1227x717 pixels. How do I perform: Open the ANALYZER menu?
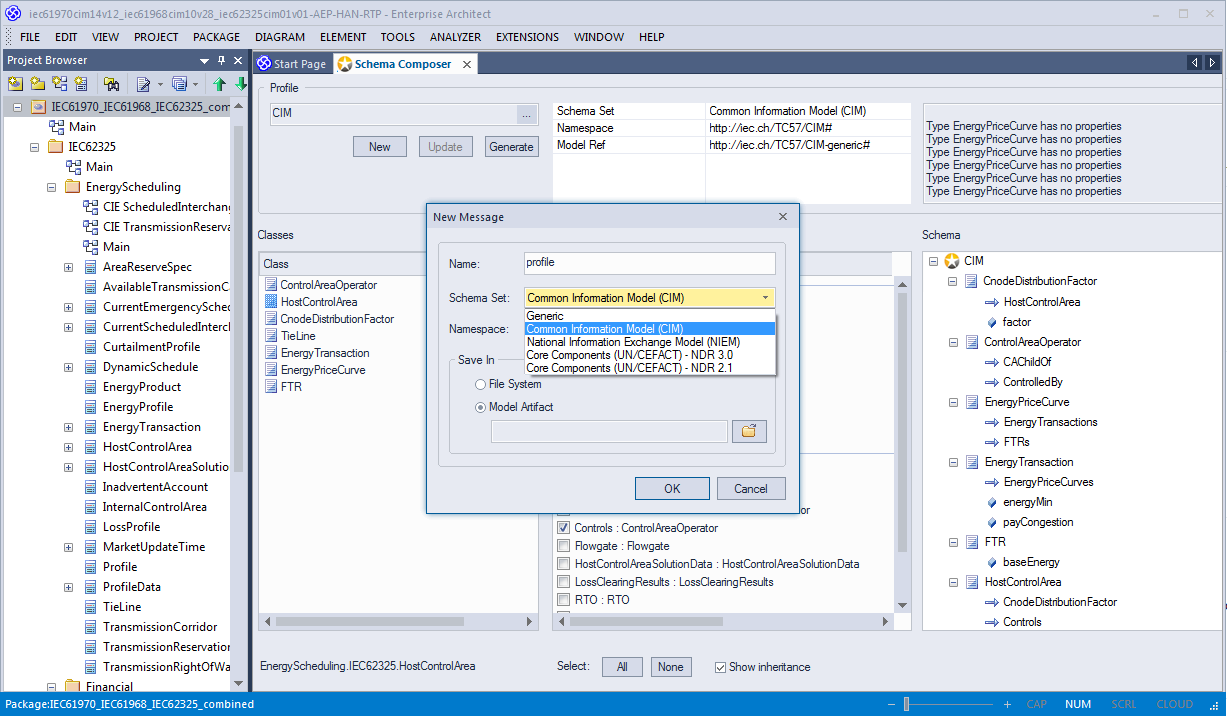point(455,37)
